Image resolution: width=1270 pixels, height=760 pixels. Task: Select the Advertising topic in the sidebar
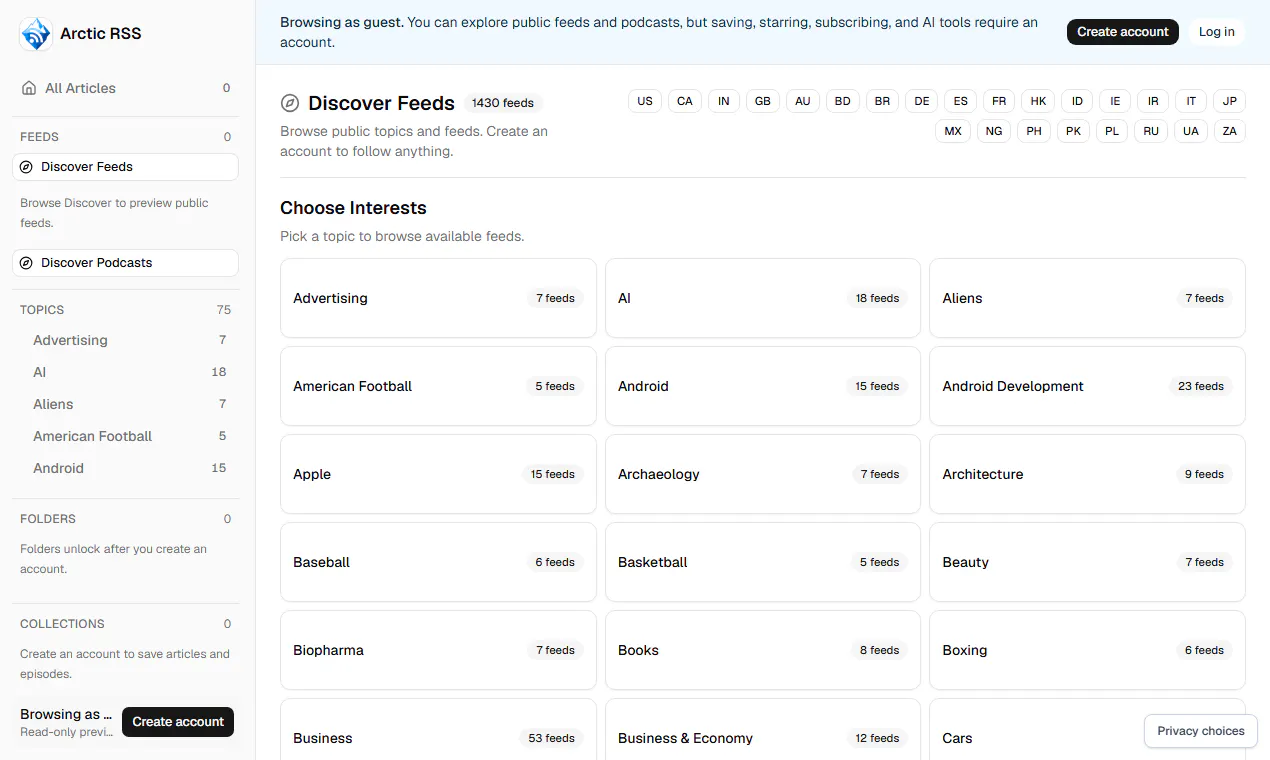[129, 340]
